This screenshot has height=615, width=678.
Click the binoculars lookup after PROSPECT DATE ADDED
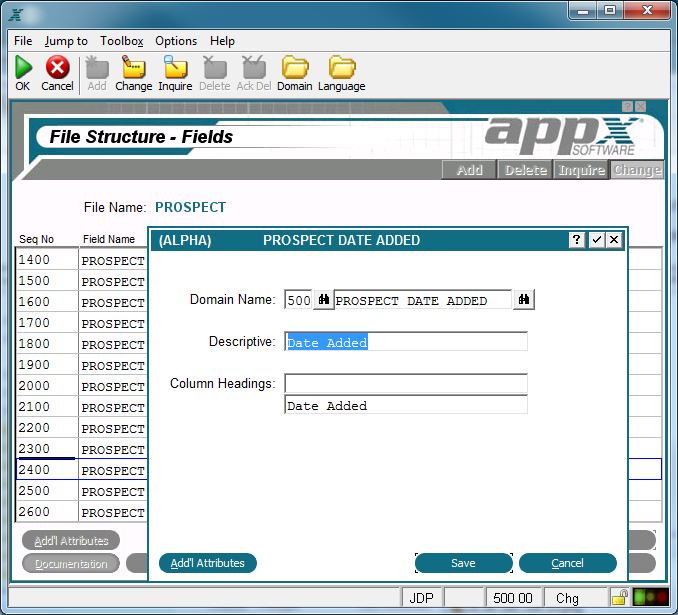click(524, 300)
